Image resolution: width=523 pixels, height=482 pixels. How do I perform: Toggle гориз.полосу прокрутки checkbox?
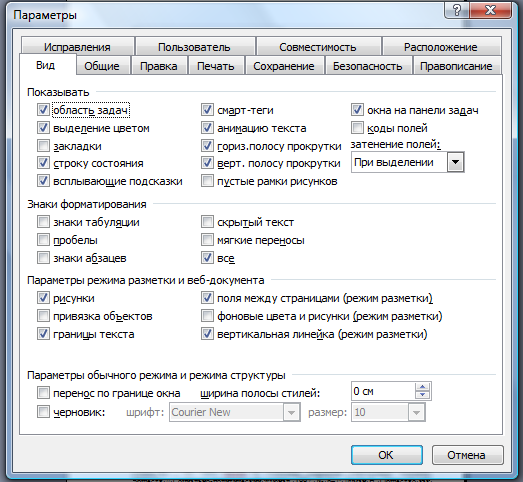pyautogui.click(x=207, y=146)
